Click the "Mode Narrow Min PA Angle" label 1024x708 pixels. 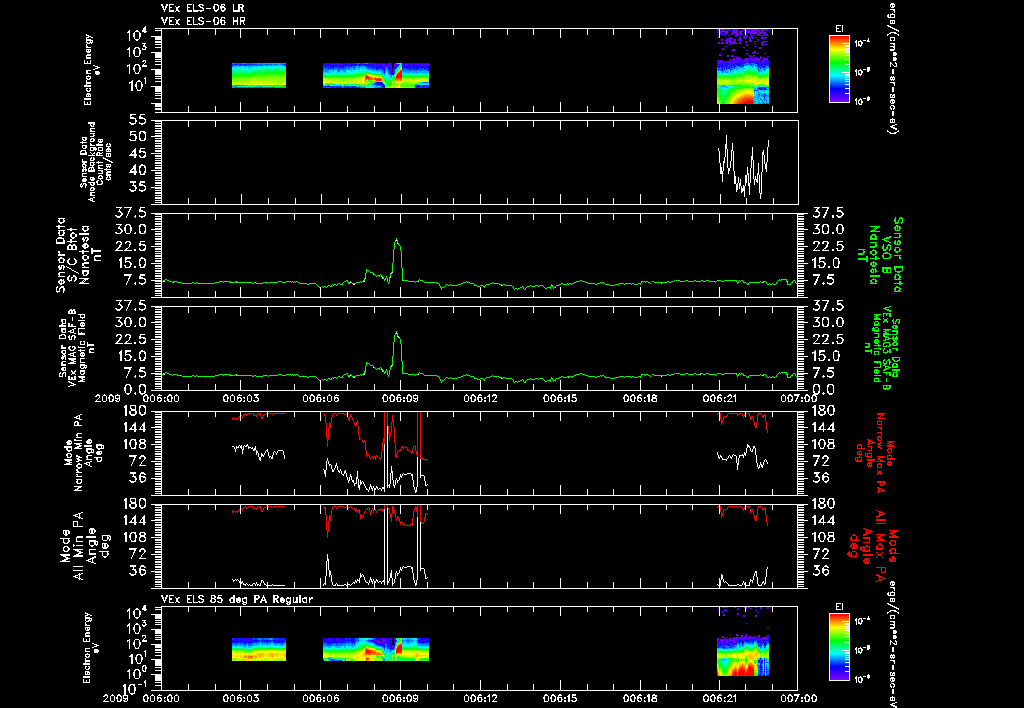84,451
